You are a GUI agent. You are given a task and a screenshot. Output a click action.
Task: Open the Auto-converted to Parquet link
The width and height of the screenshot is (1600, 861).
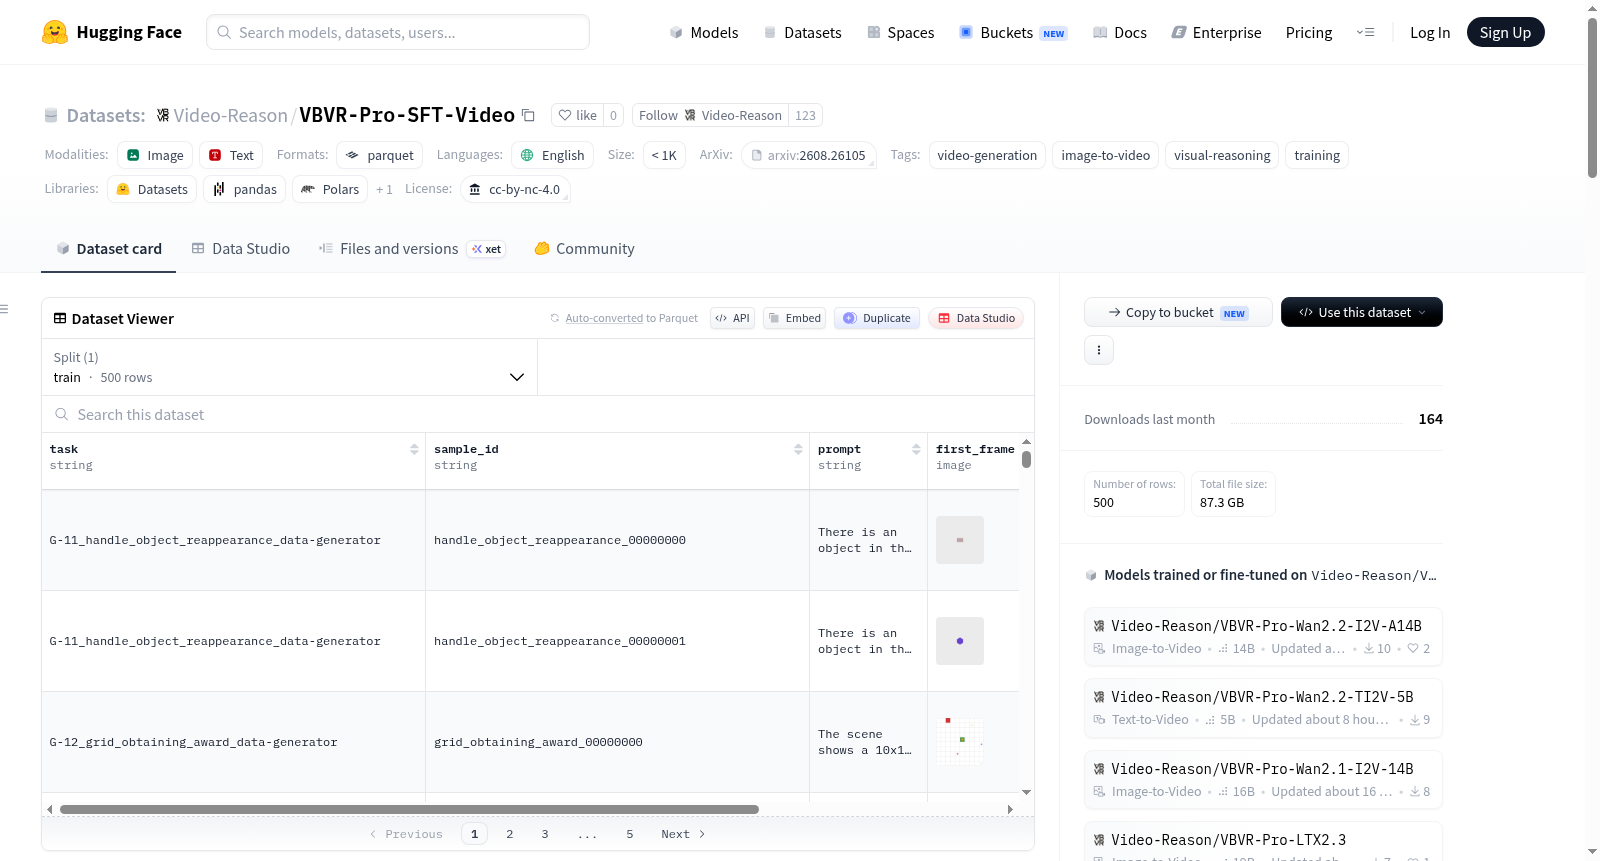pyautogui.click(x=624, y=318)
